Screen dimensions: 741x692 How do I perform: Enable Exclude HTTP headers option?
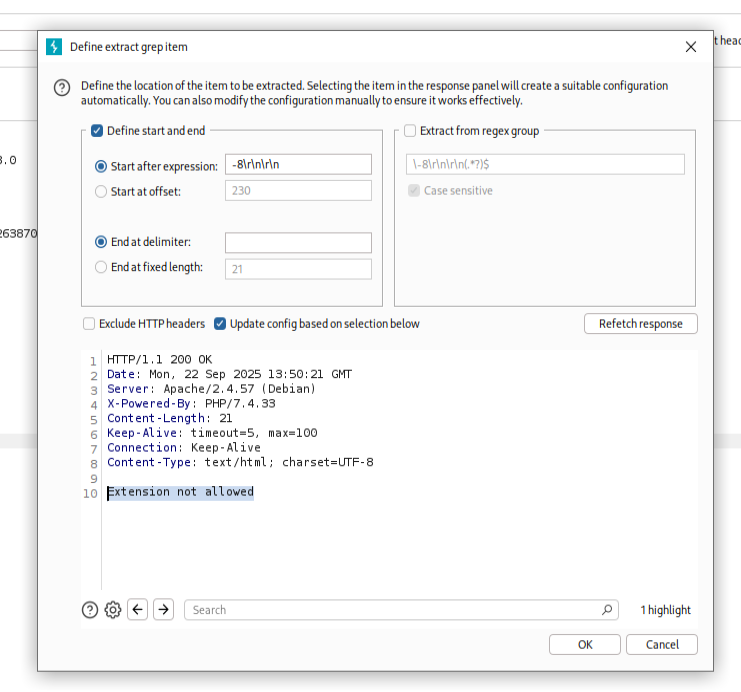[x=89, y=324]
